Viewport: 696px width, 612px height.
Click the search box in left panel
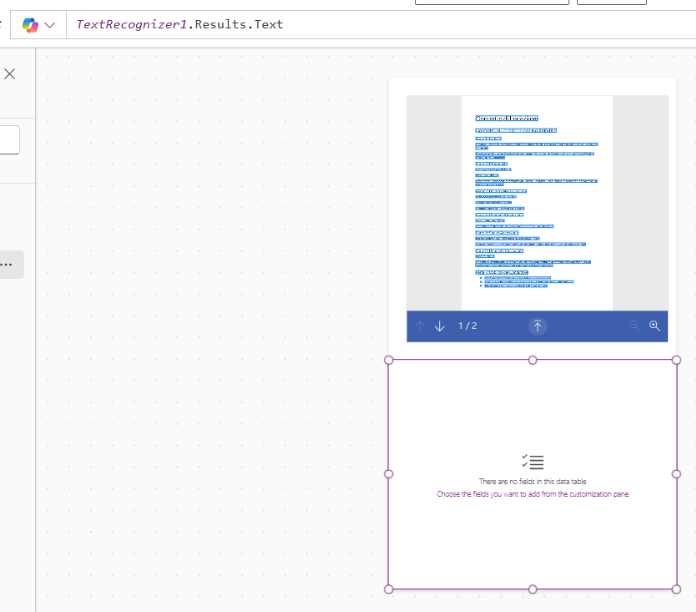[9, 139]
